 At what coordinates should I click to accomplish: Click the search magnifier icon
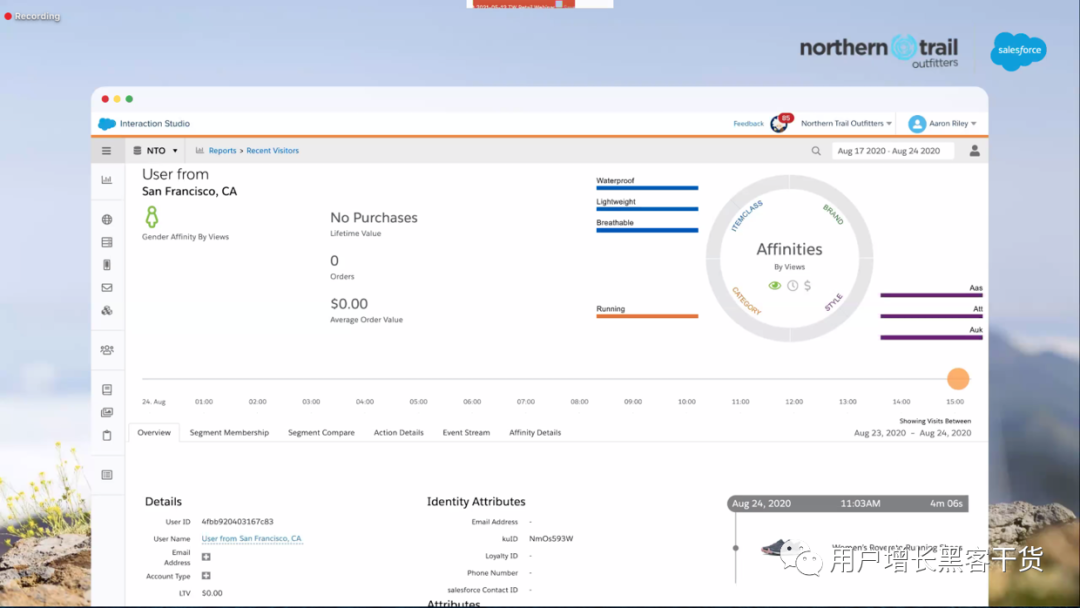(x=816, y=151)
